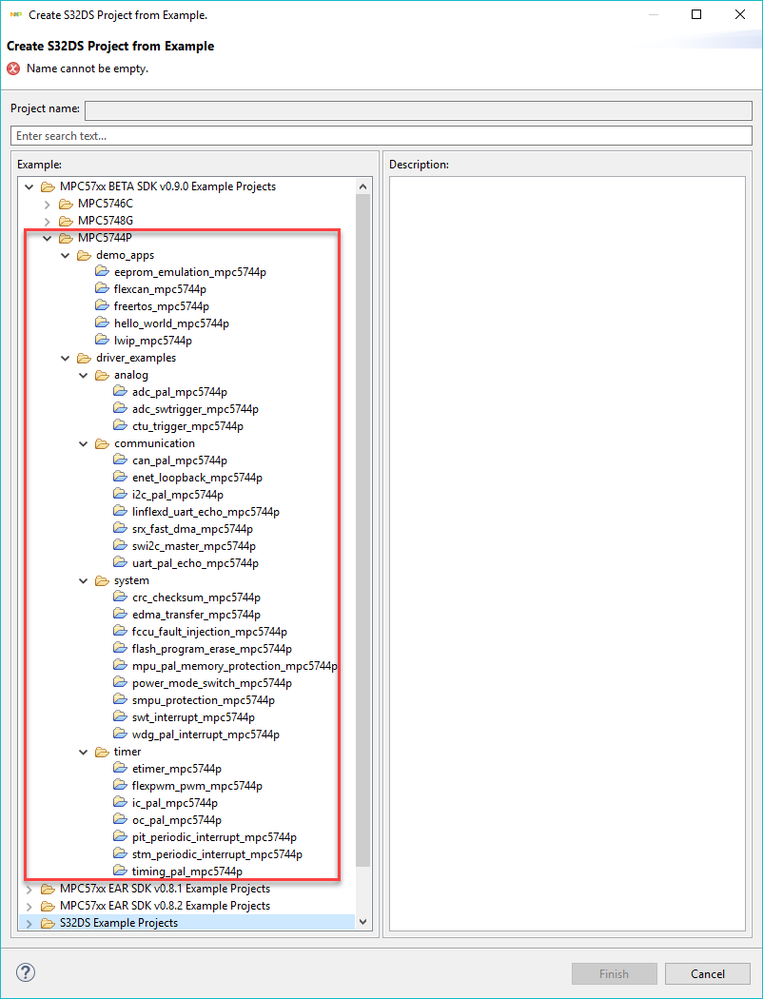Viewport: 763px width, 999px height.
Task: Close the Create S32DS Project dialog
Action: coord(739,15)
